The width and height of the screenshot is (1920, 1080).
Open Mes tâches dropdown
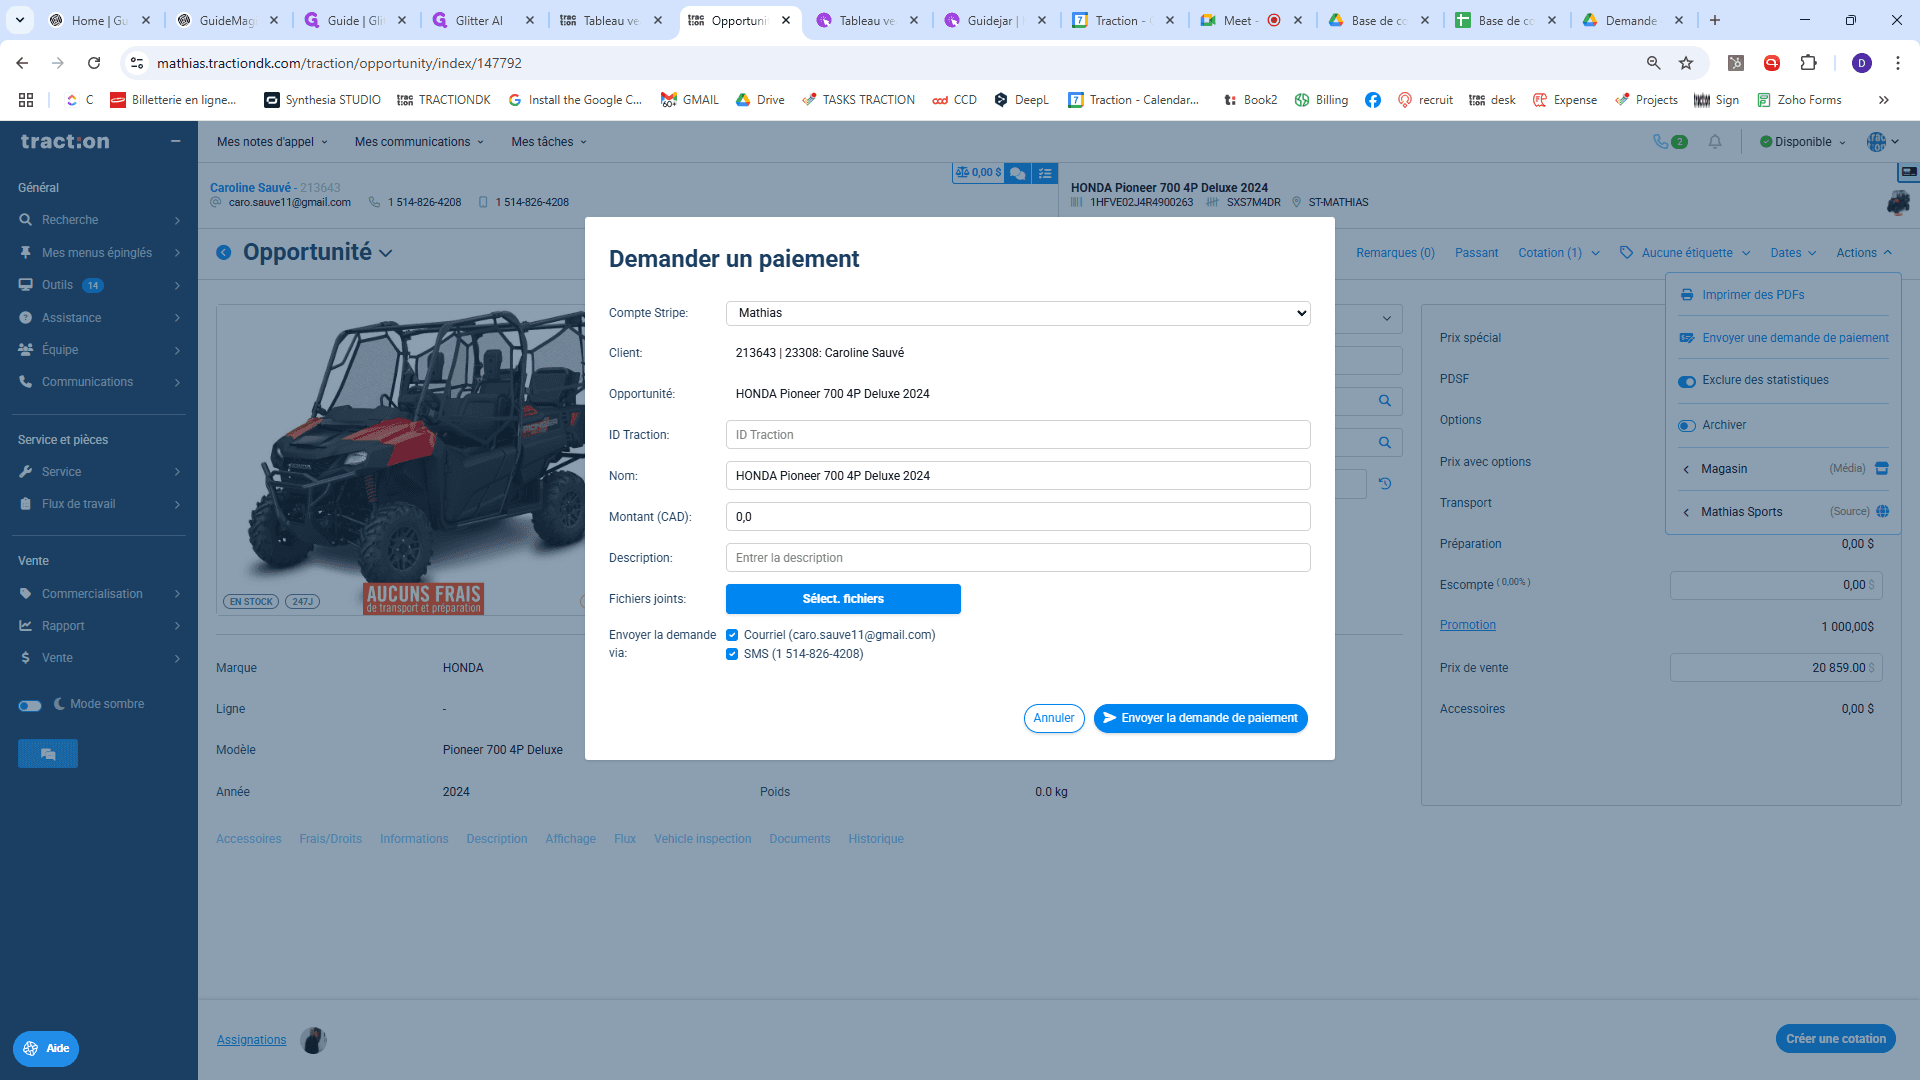click(549, 142)
